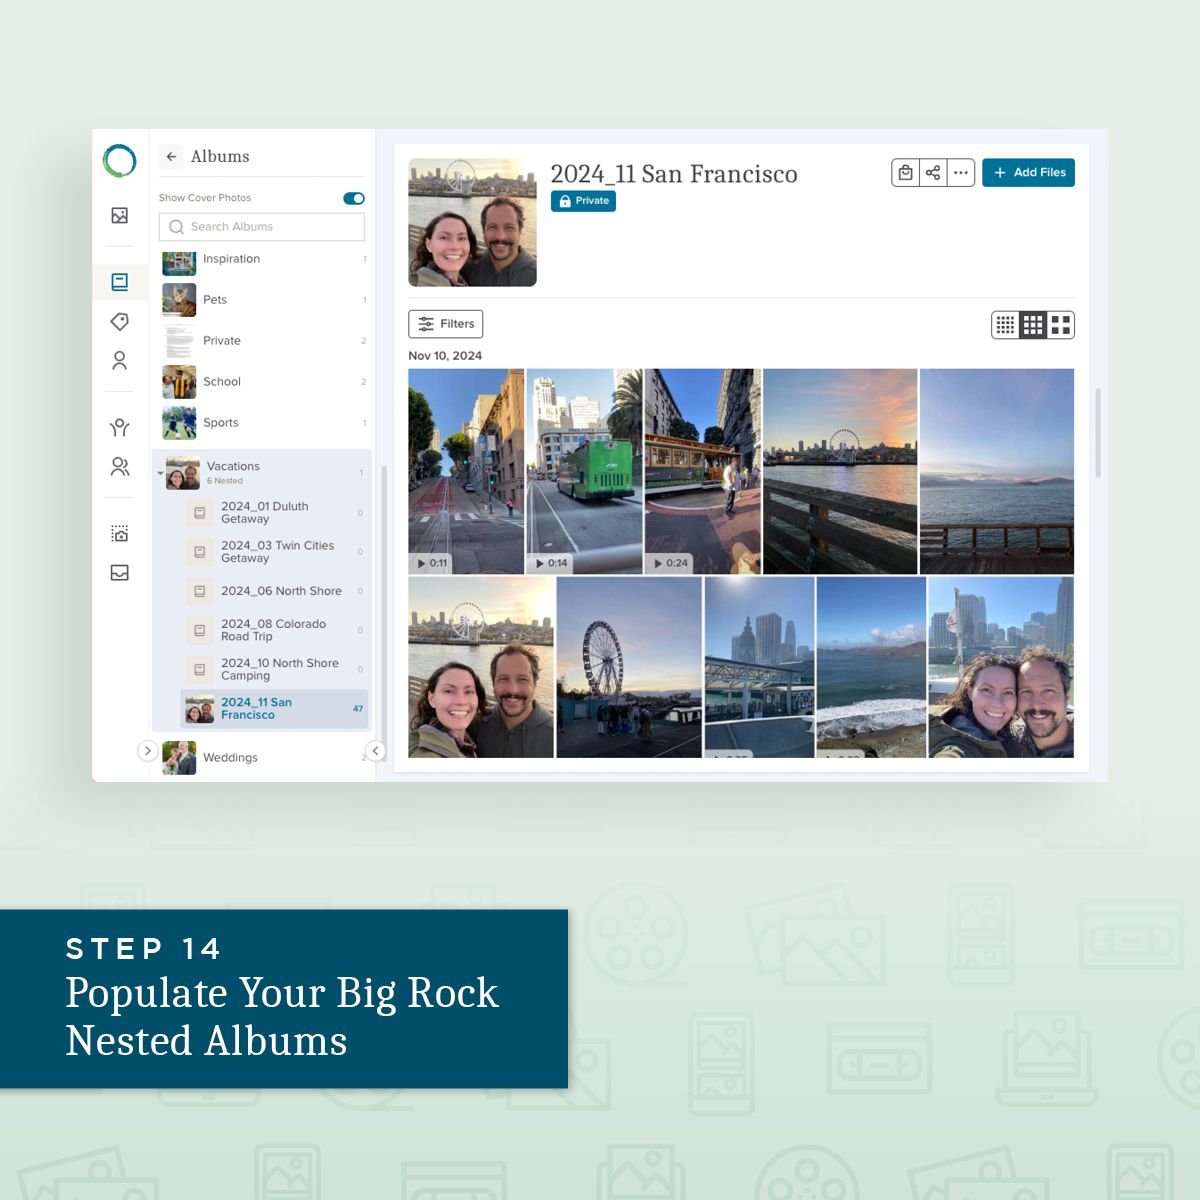Turn off the Show Cover Photos toggle
This screenshot has width=1200, height=1200.
point(354,198)
